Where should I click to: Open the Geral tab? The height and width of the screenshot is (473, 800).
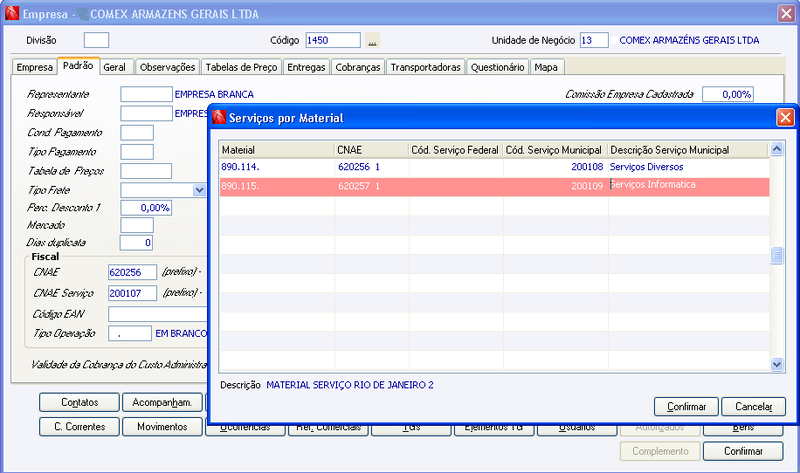[x=114, y=67]
